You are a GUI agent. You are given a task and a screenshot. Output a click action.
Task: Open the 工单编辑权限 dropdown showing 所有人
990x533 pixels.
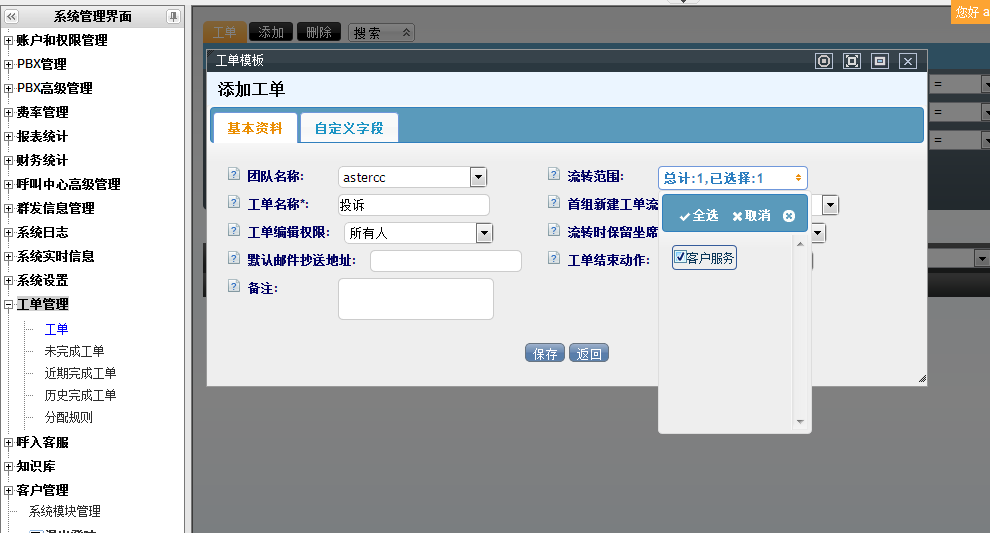[484, 233]
